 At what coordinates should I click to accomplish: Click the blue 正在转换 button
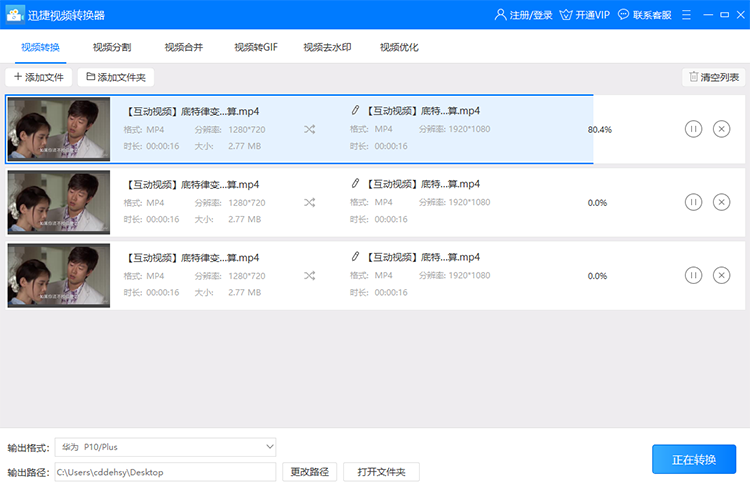coord(694,459)
